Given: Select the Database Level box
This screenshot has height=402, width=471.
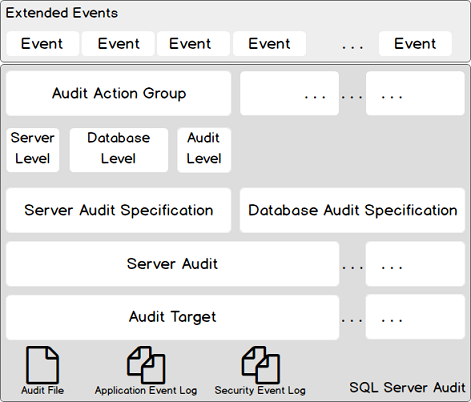Looking at the screenshot, I should pos(119,150).
